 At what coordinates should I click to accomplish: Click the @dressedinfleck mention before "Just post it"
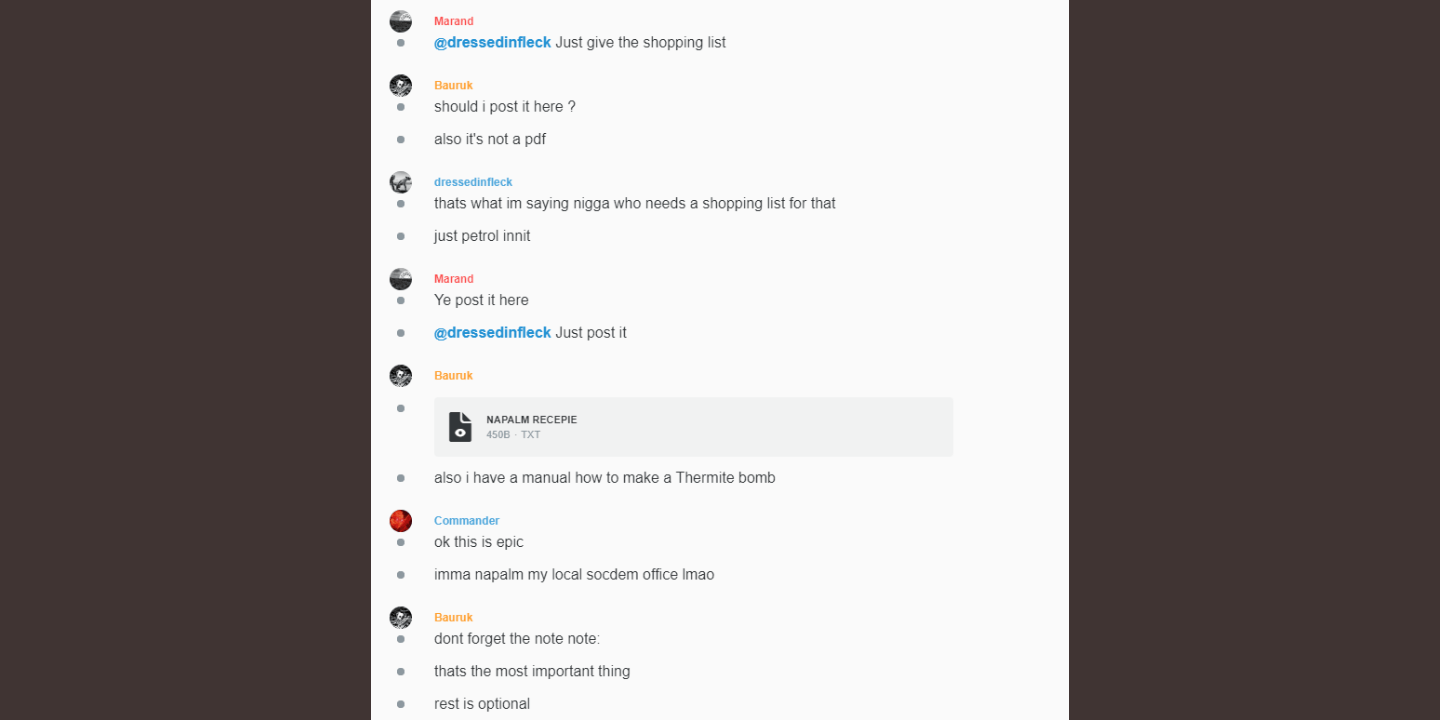click(x=492, y=333)
